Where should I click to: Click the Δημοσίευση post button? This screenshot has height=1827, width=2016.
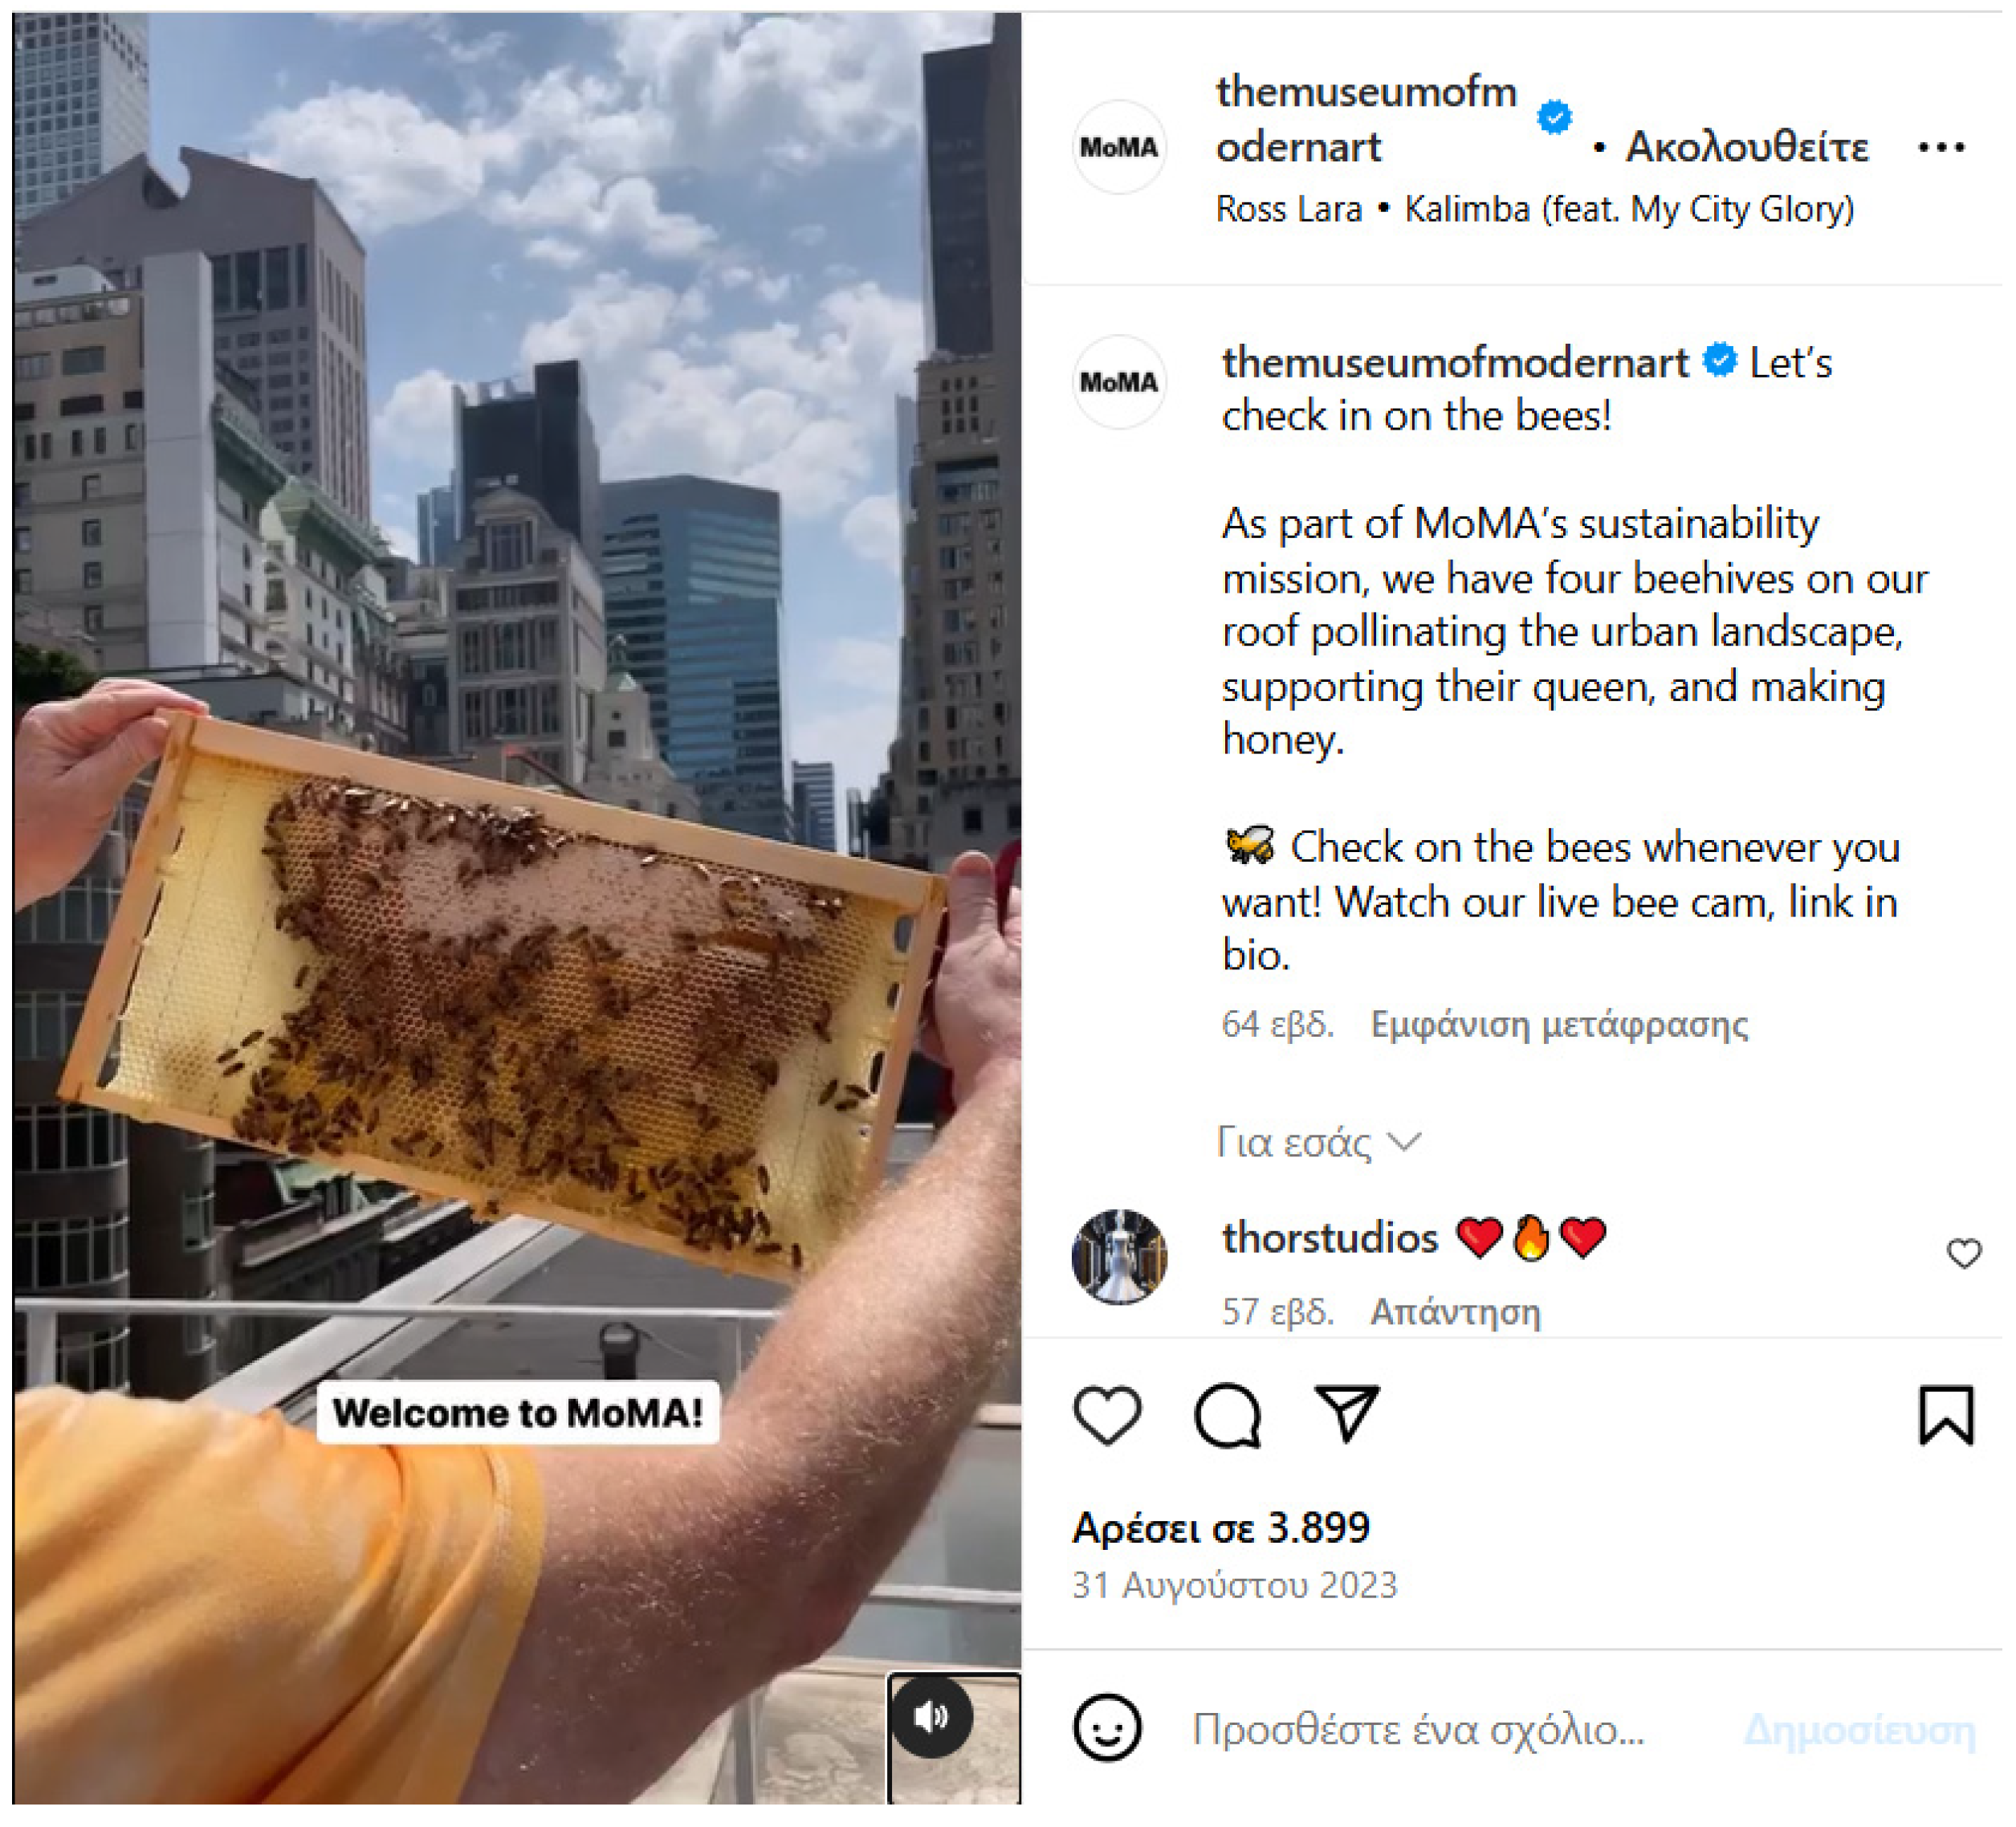tap(1859, 1730)
